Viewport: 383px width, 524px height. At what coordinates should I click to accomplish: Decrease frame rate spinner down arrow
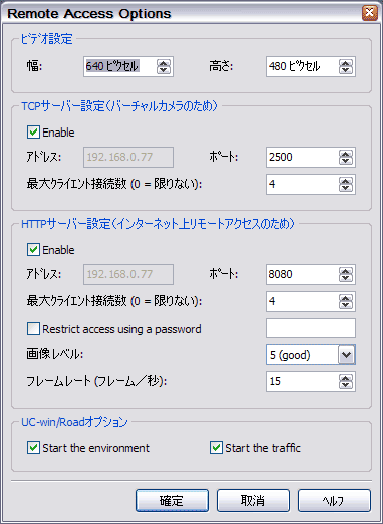(x=346, y=385)
